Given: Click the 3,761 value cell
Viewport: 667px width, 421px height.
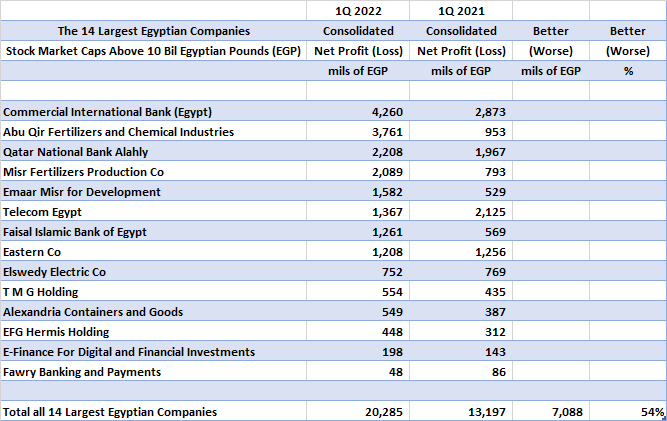Looking at the screenshot, I should [x=358, y=131].
